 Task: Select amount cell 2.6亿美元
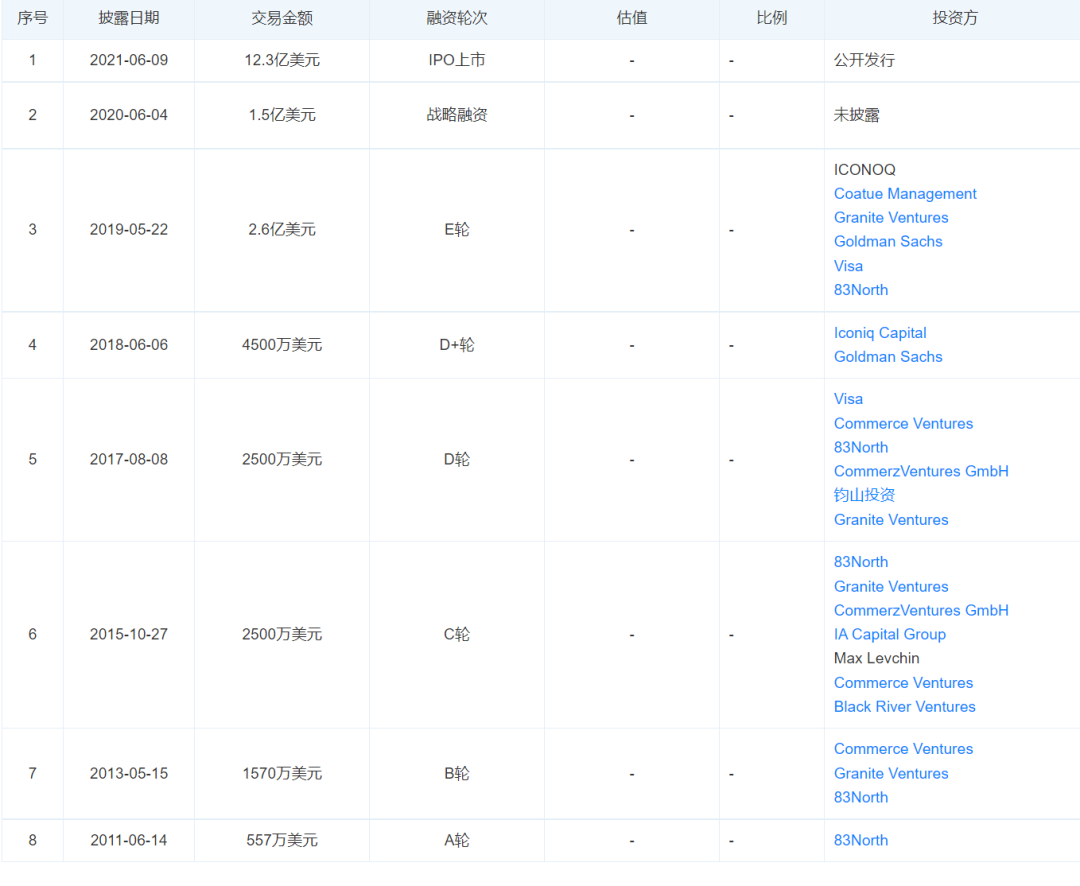pyautogui.click(x=282, y=229)
